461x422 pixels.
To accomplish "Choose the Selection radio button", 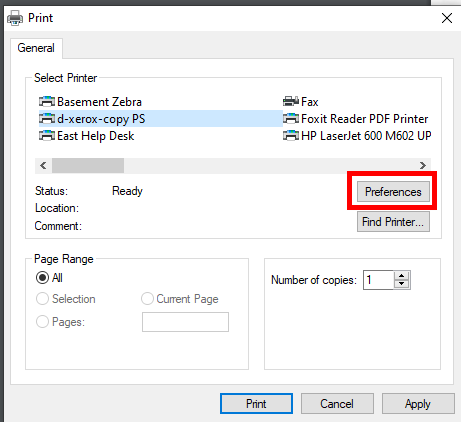I will pyautogui.click(x=42, y=299).
